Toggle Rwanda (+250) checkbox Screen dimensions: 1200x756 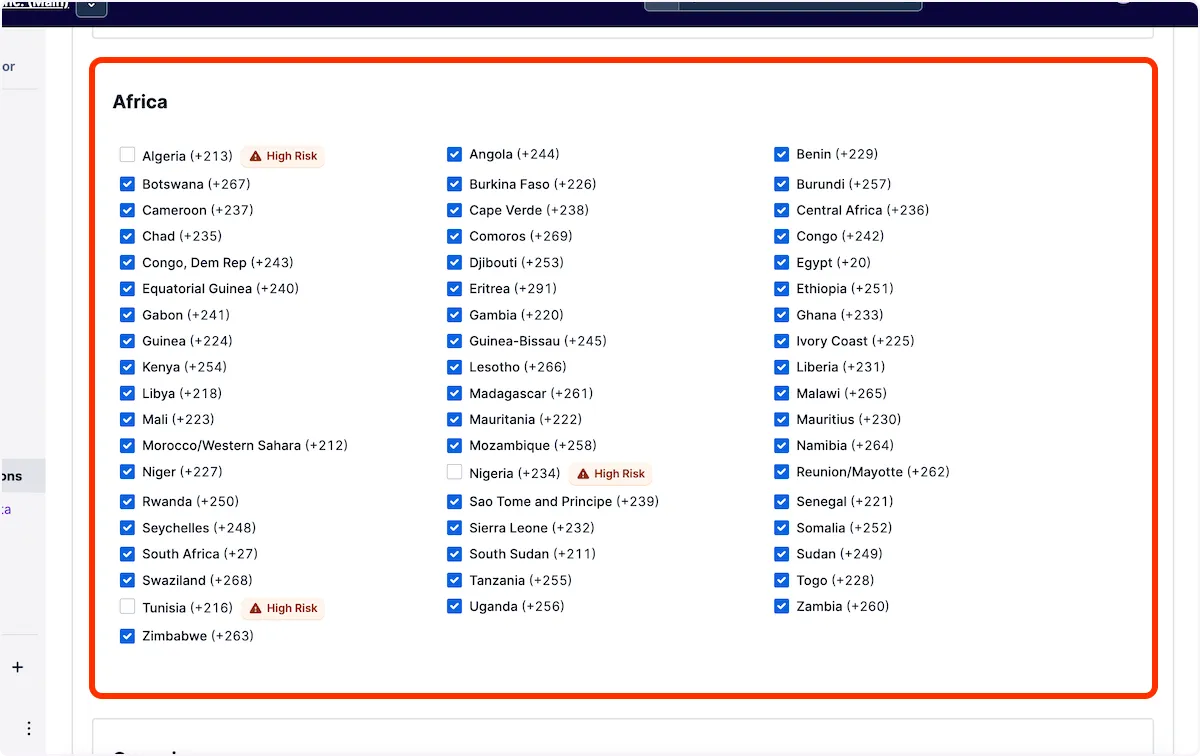pos(127,501)
